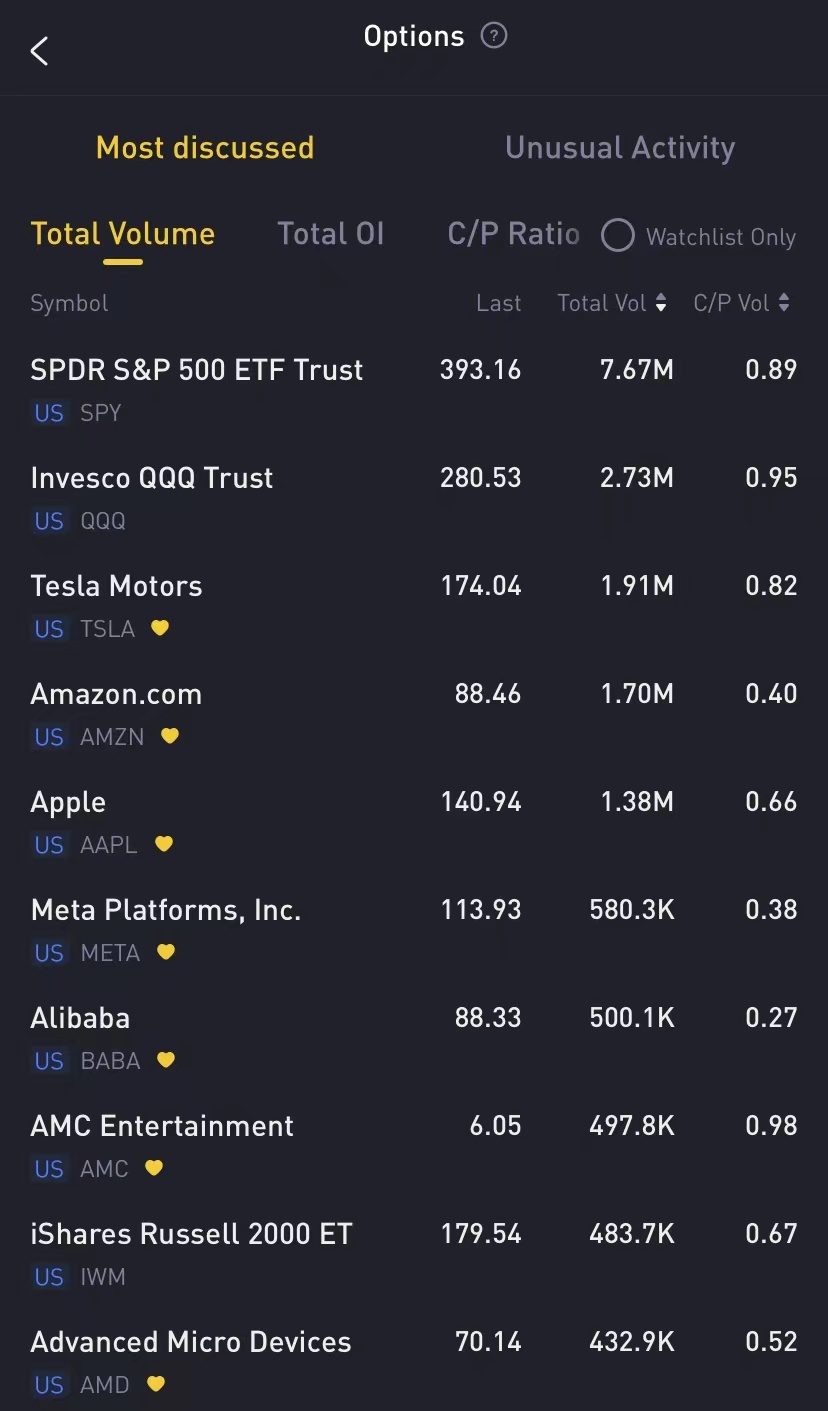Tap the heart icon beside META
The width and height of the screenshot is (828, 1411).
(166, 952)
